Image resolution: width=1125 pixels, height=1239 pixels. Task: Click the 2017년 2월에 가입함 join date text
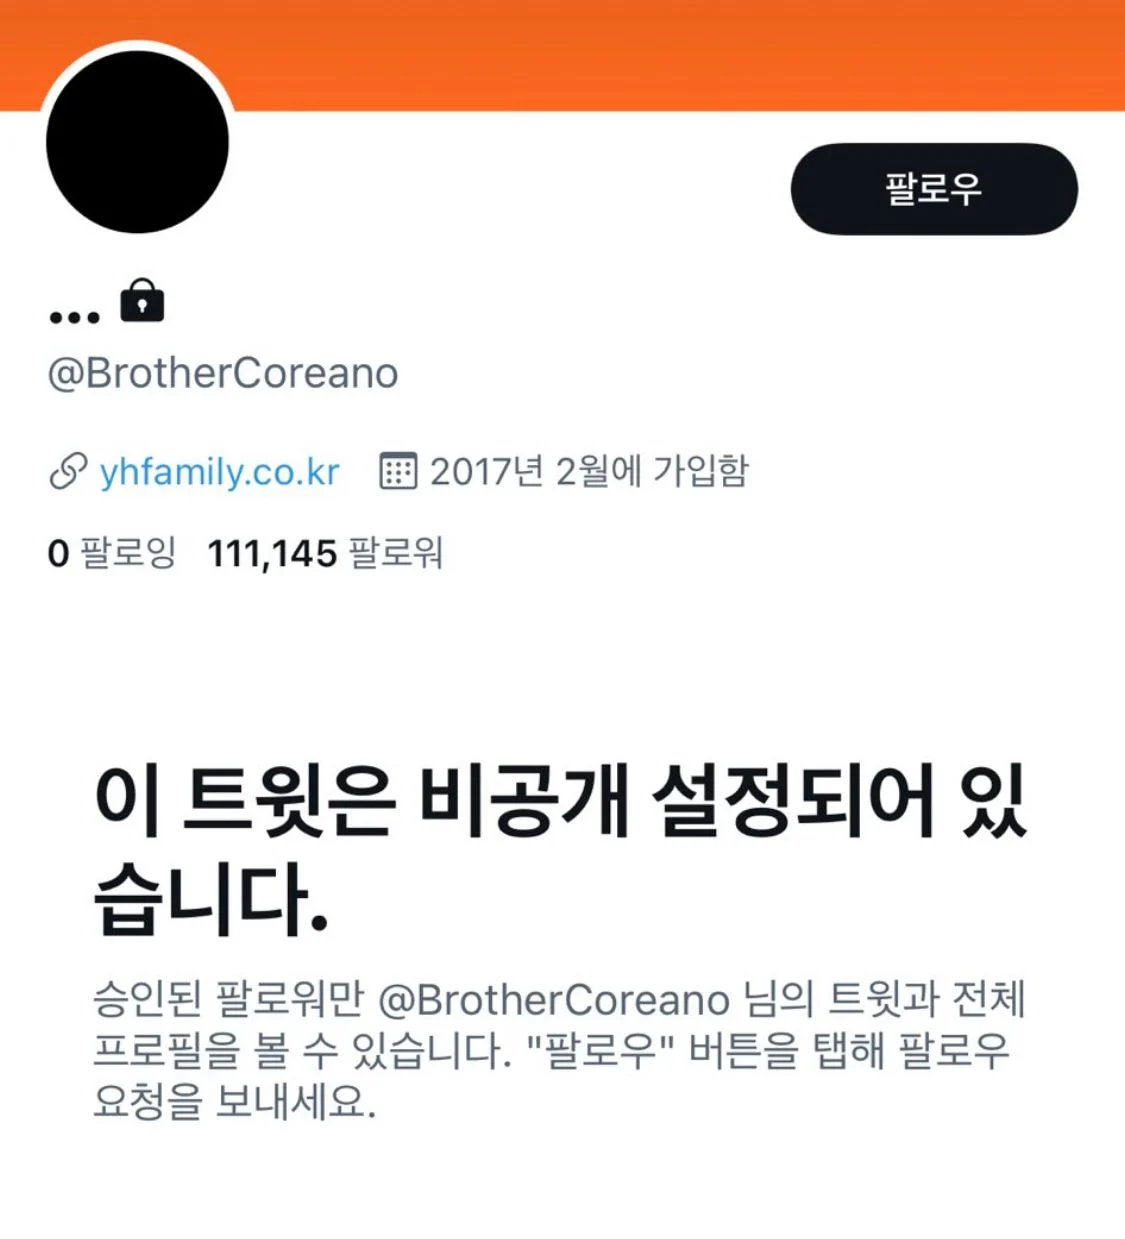[x=589, y=470]
